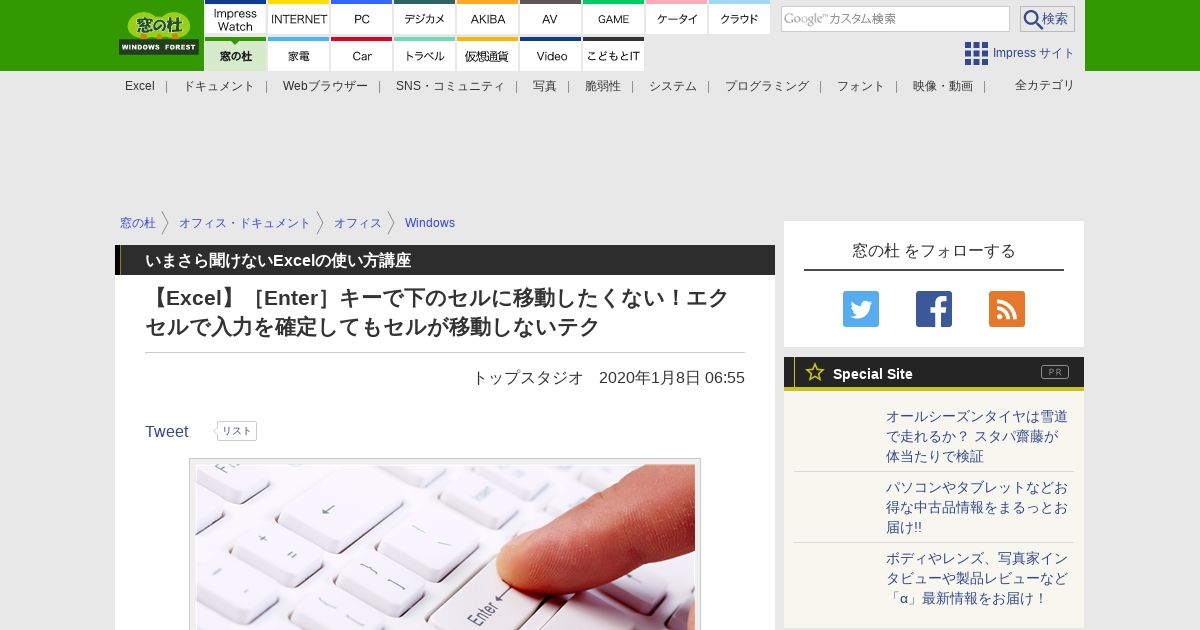The image size is (1200, 630).
Task: Open the INTERNET tab
Action: tap(299, 18)
